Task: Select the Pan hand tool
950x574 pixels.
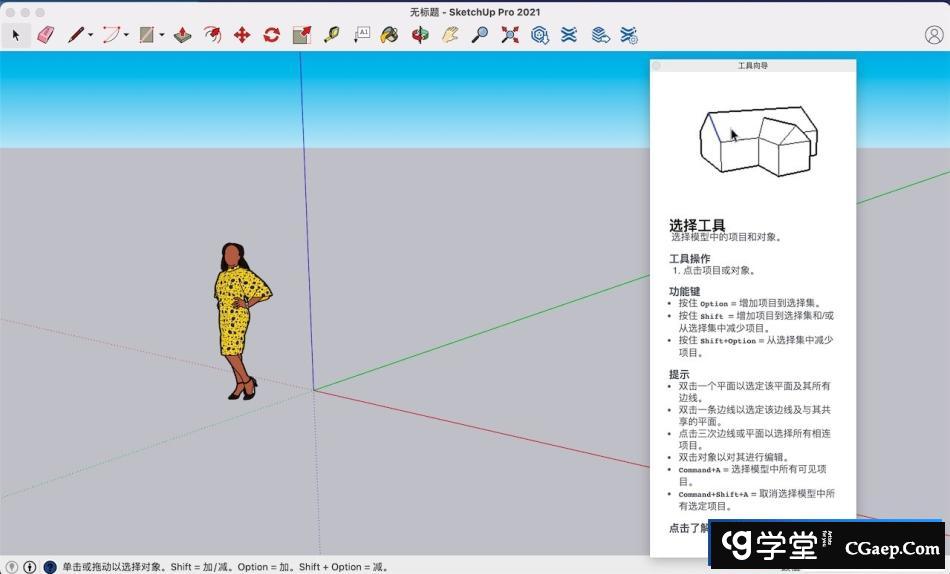Action: click(450, 35)
